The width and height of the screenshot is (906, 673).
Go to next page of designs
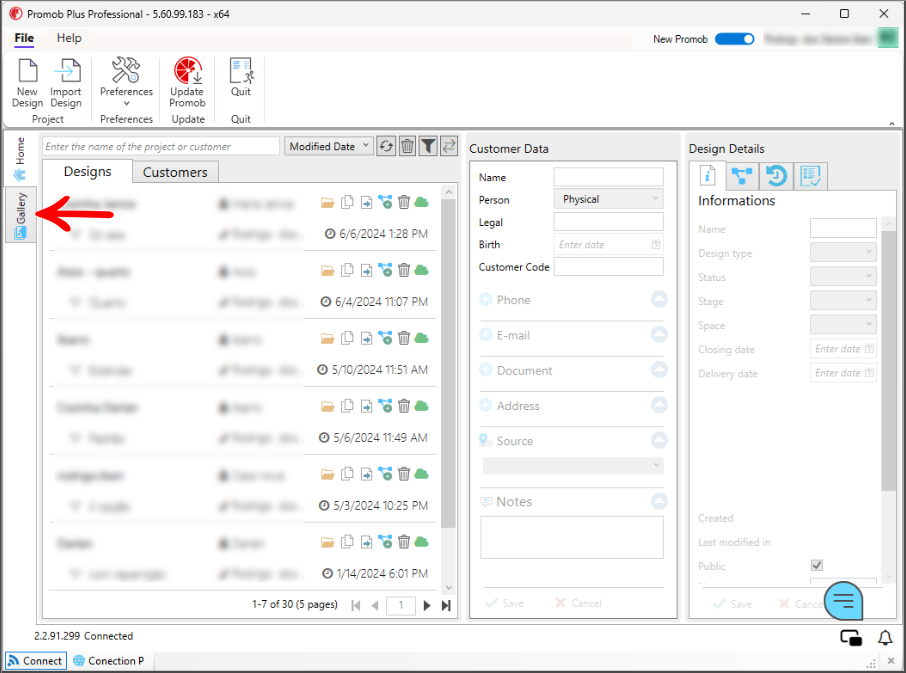point(427,605)
